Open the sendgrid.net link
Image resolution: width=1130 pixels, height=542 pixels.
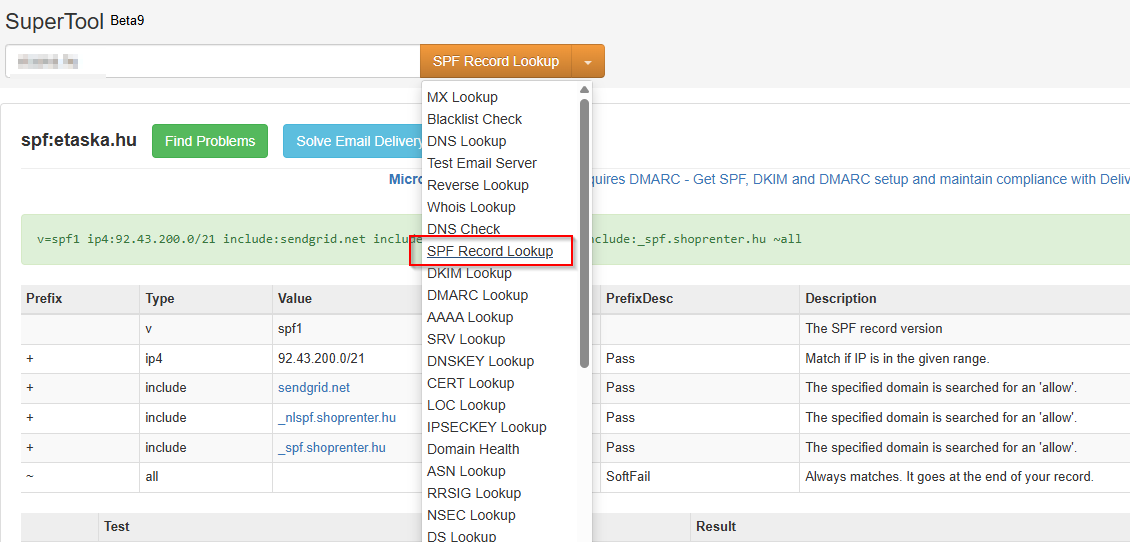tap(313, 388)
